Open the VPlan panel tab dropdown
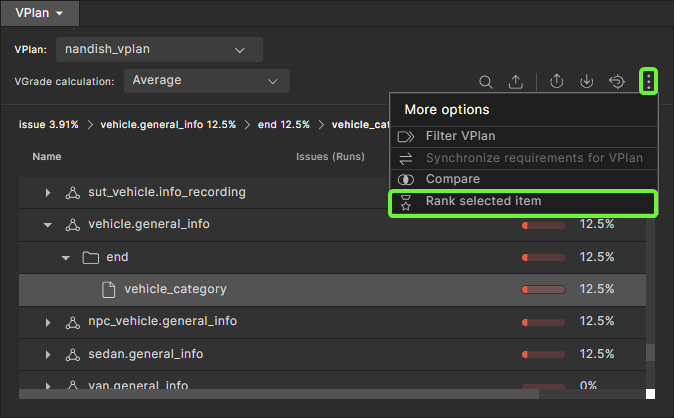The height and width of the screenshot is (418, 674). 40,13
